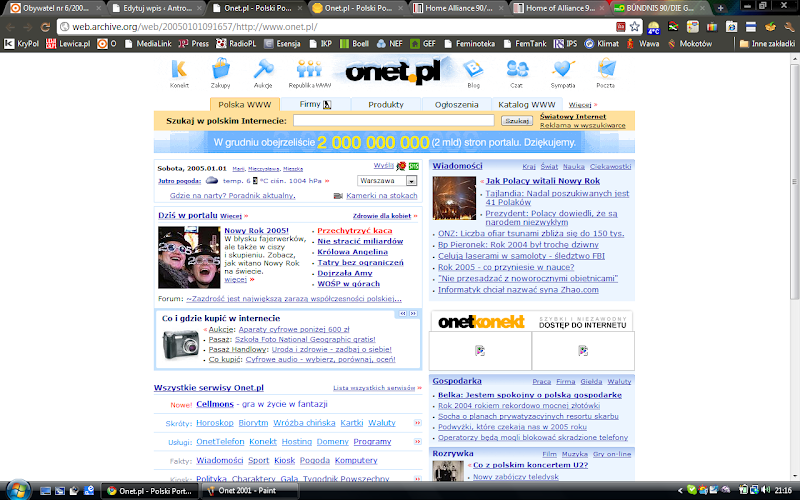Open the digital camera product image
The width and height of the screenshot is (800, 500).
click(x=181, y=344)
